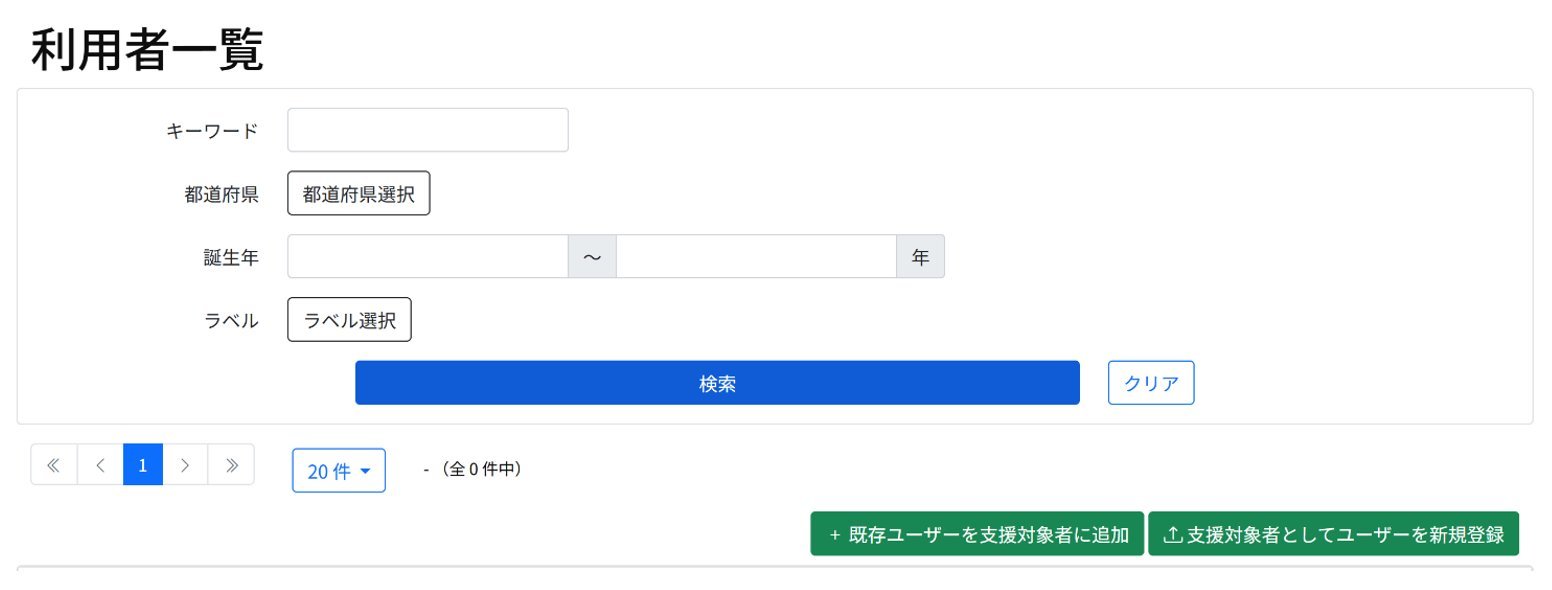
Task: Click the ～ separator between year fields
Action: tap(592, 257)
